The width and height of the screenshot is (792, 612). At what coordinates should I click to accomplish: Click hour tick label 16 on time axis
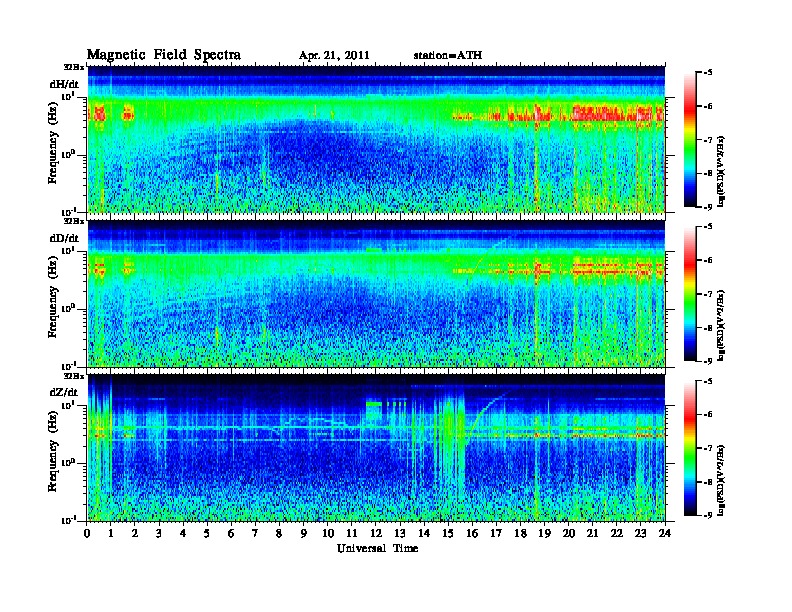[472, 534]
